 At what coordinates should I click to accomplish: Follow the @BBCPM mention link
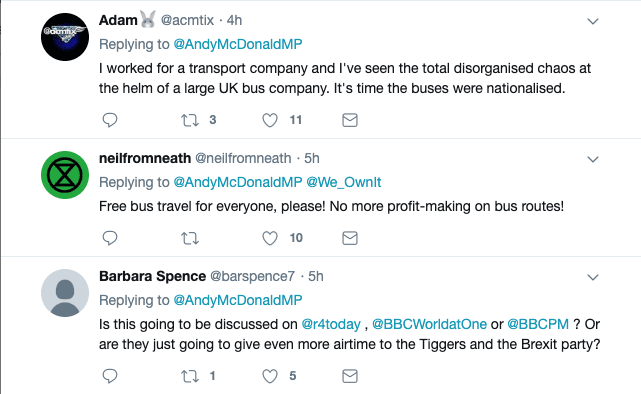coord(538,324)
